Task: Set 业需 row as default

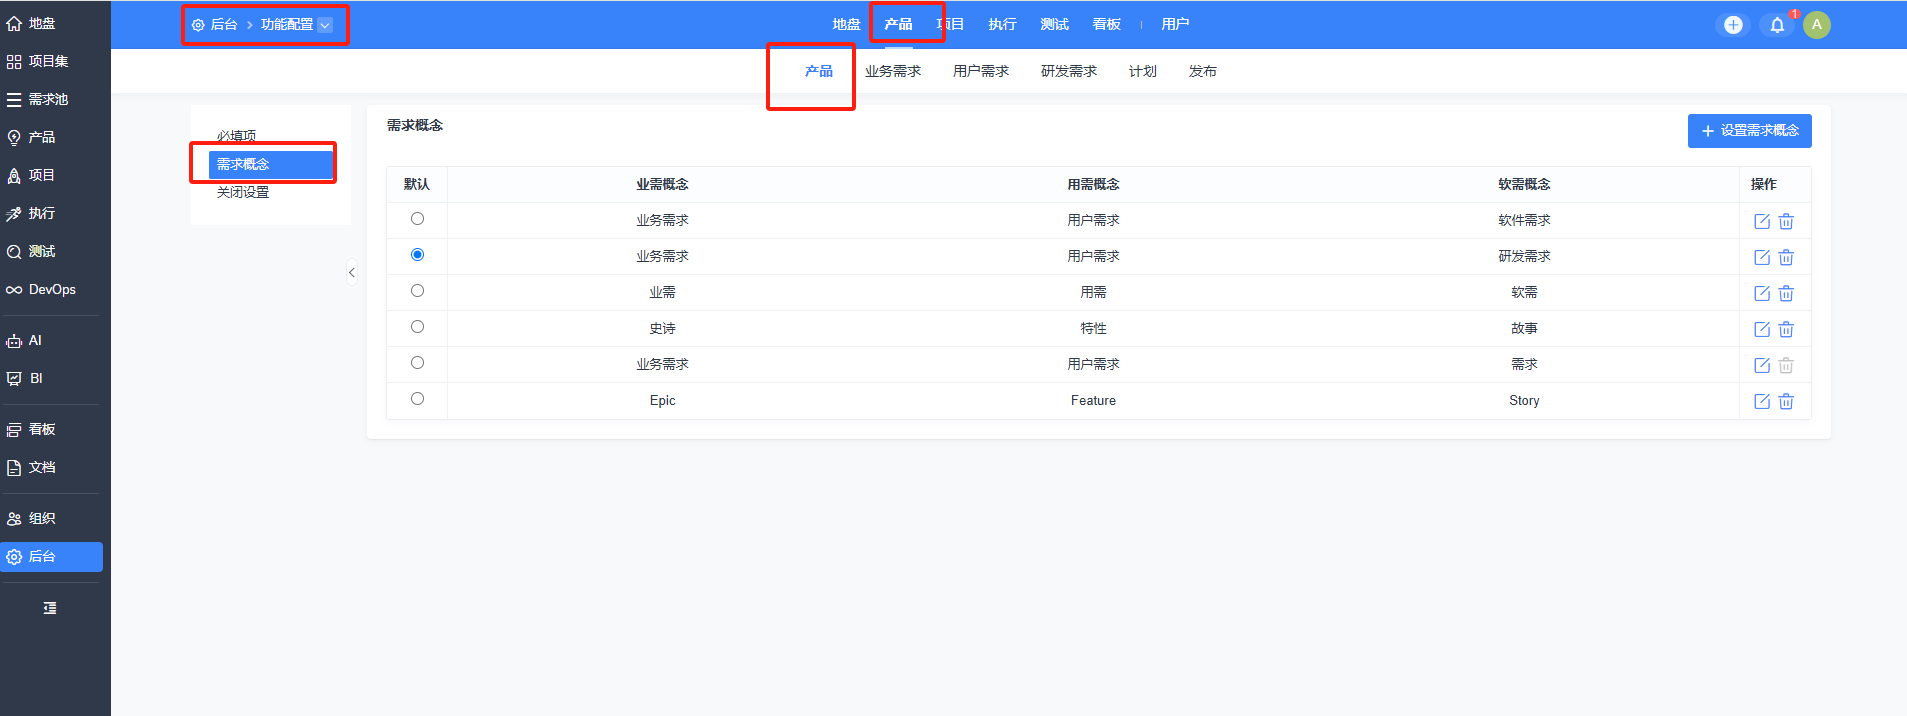Action: (x=417, y=291)
